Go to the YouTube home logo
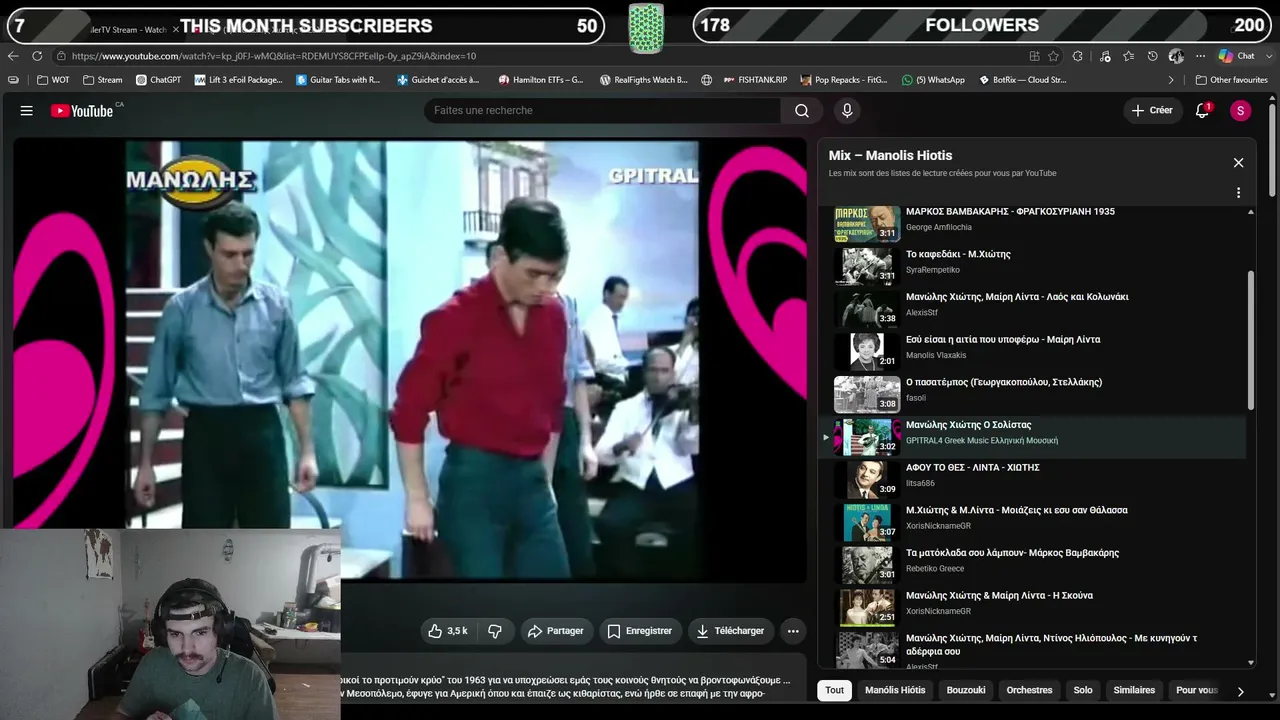This screenshot has width=1280, height=720. [83, 111]
